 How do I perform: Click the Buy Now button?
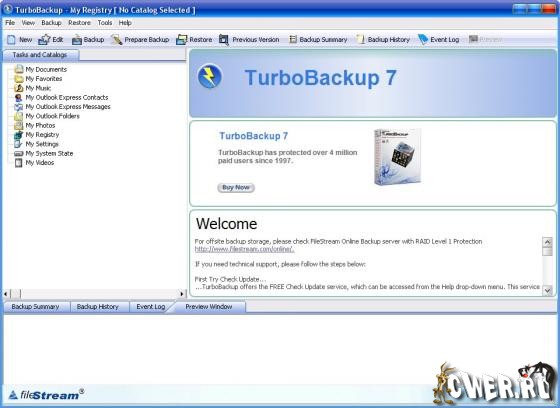pyautogui.click(x=236, y=188)
